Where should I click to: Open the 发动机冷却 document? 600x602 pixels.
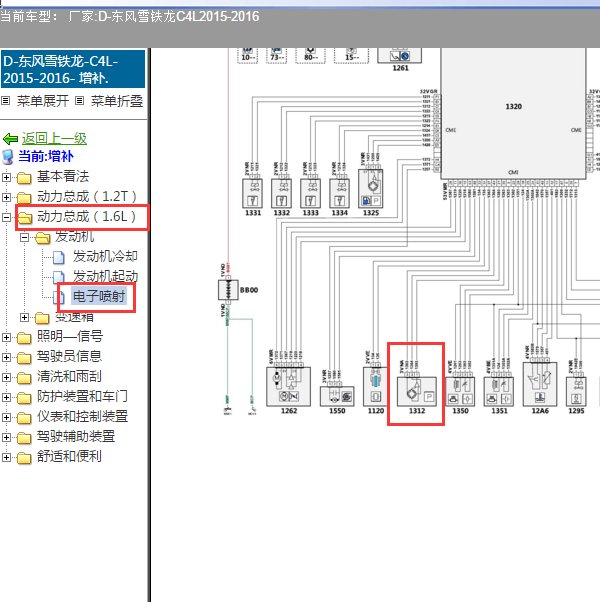pos(105,256)
